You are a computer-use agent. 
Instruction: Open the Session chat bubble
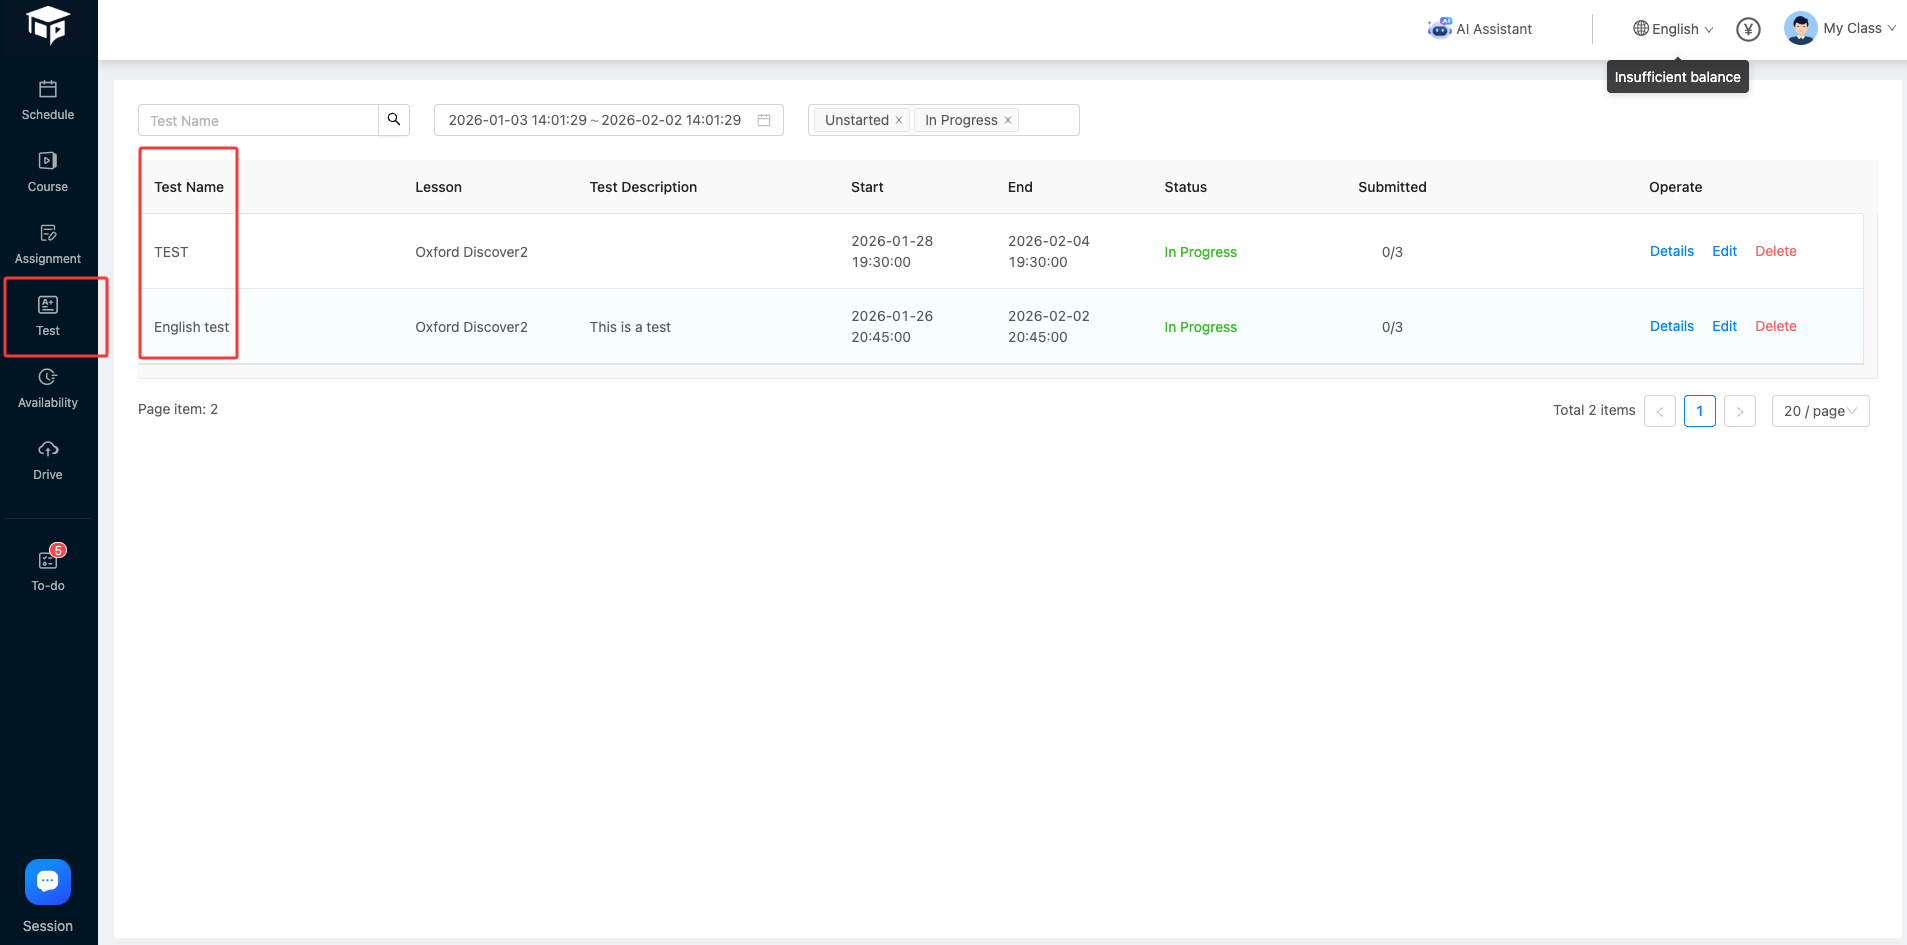click(48, 882)
